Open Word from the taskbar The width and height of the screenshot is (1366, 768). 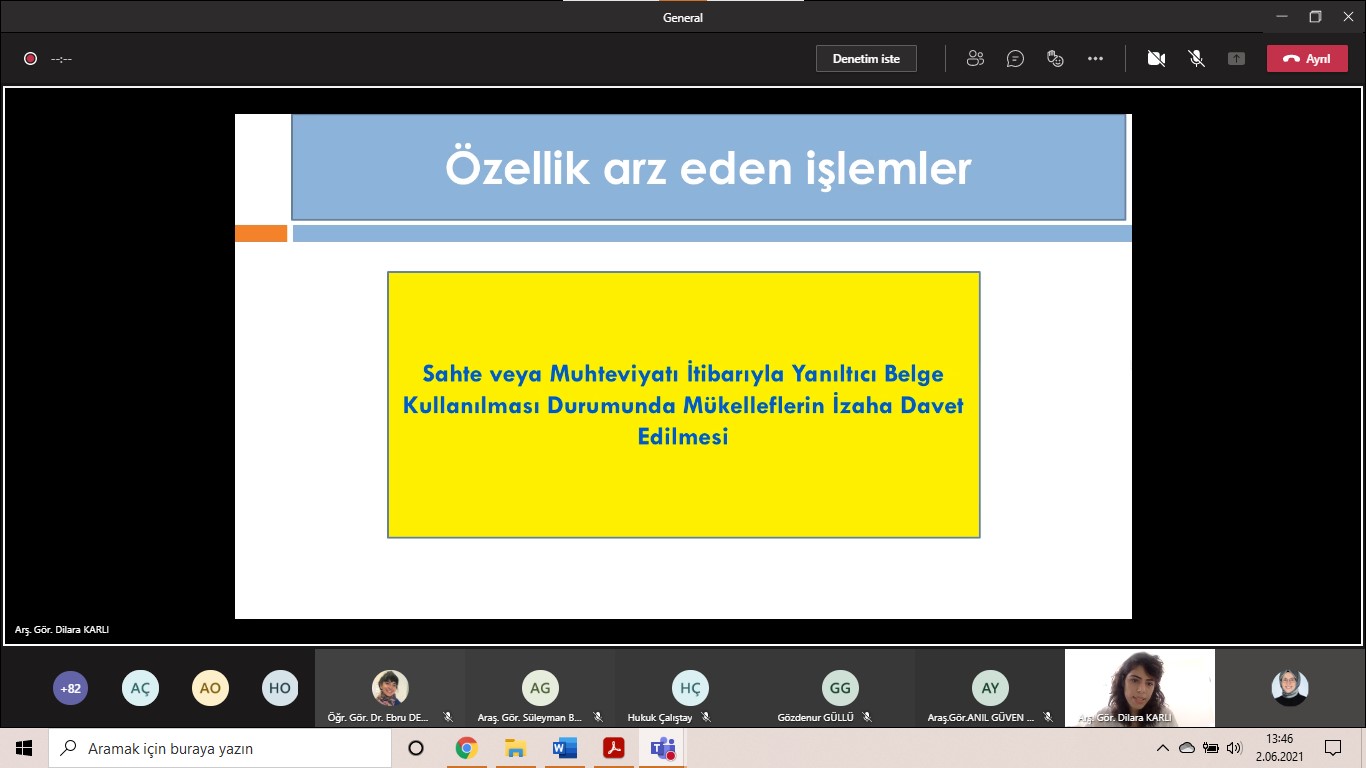(x=564, y=748)
